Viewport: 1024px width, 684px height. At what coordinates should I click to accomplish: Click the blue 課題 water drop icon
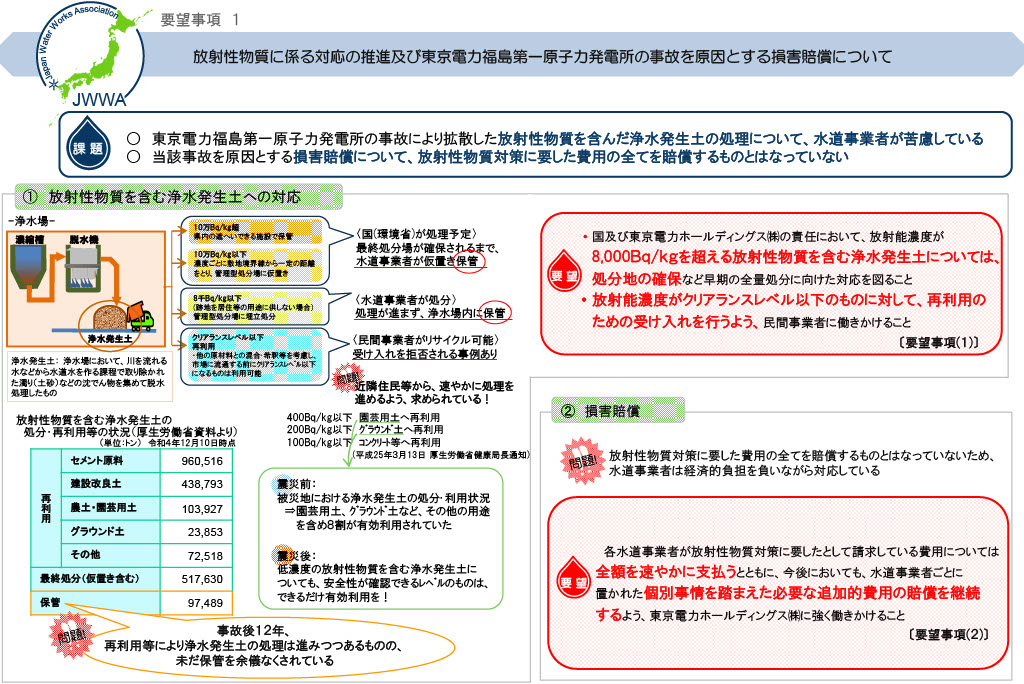tap(88, 144)
